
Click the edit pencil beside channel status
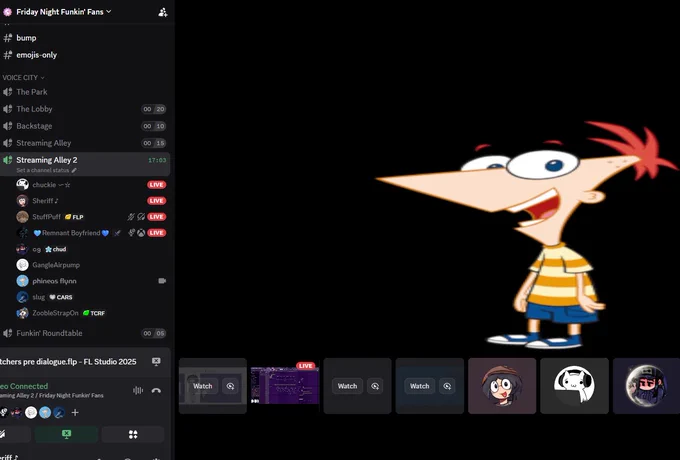(74, 170)
